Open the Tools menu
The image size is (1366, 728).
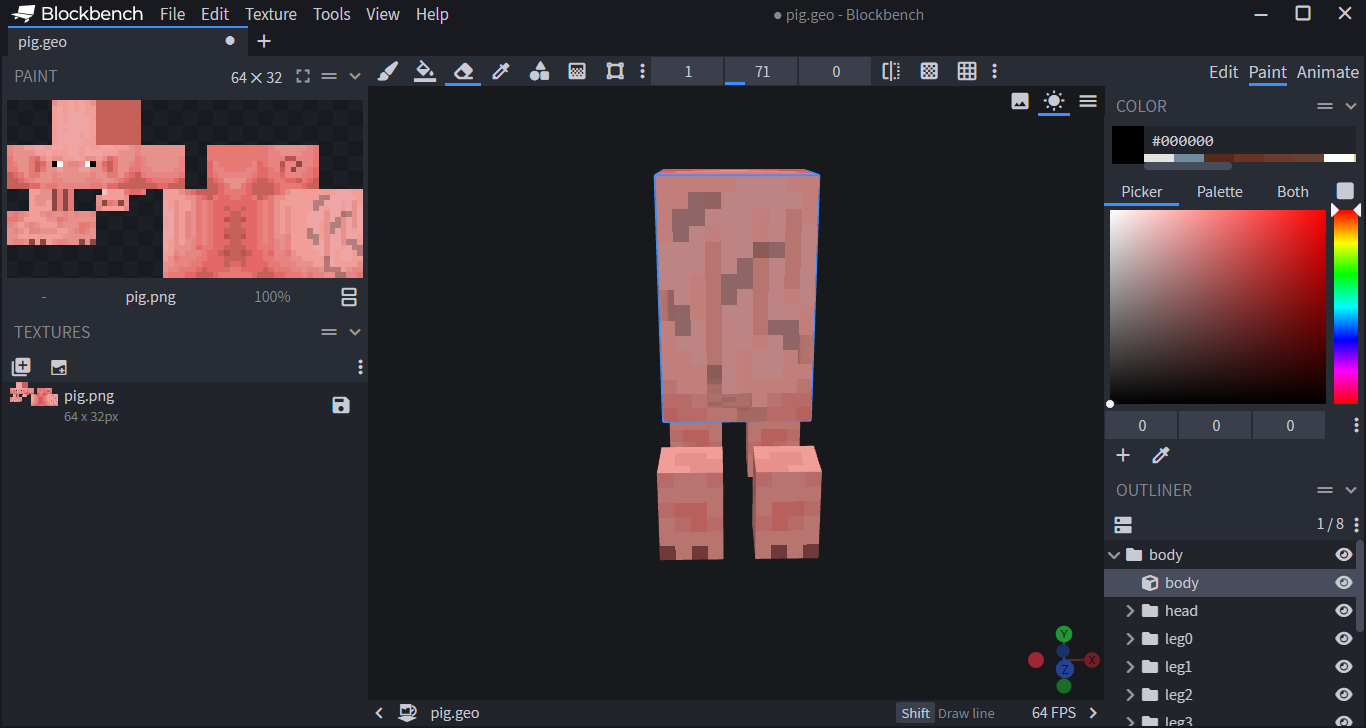click(331, 14)
